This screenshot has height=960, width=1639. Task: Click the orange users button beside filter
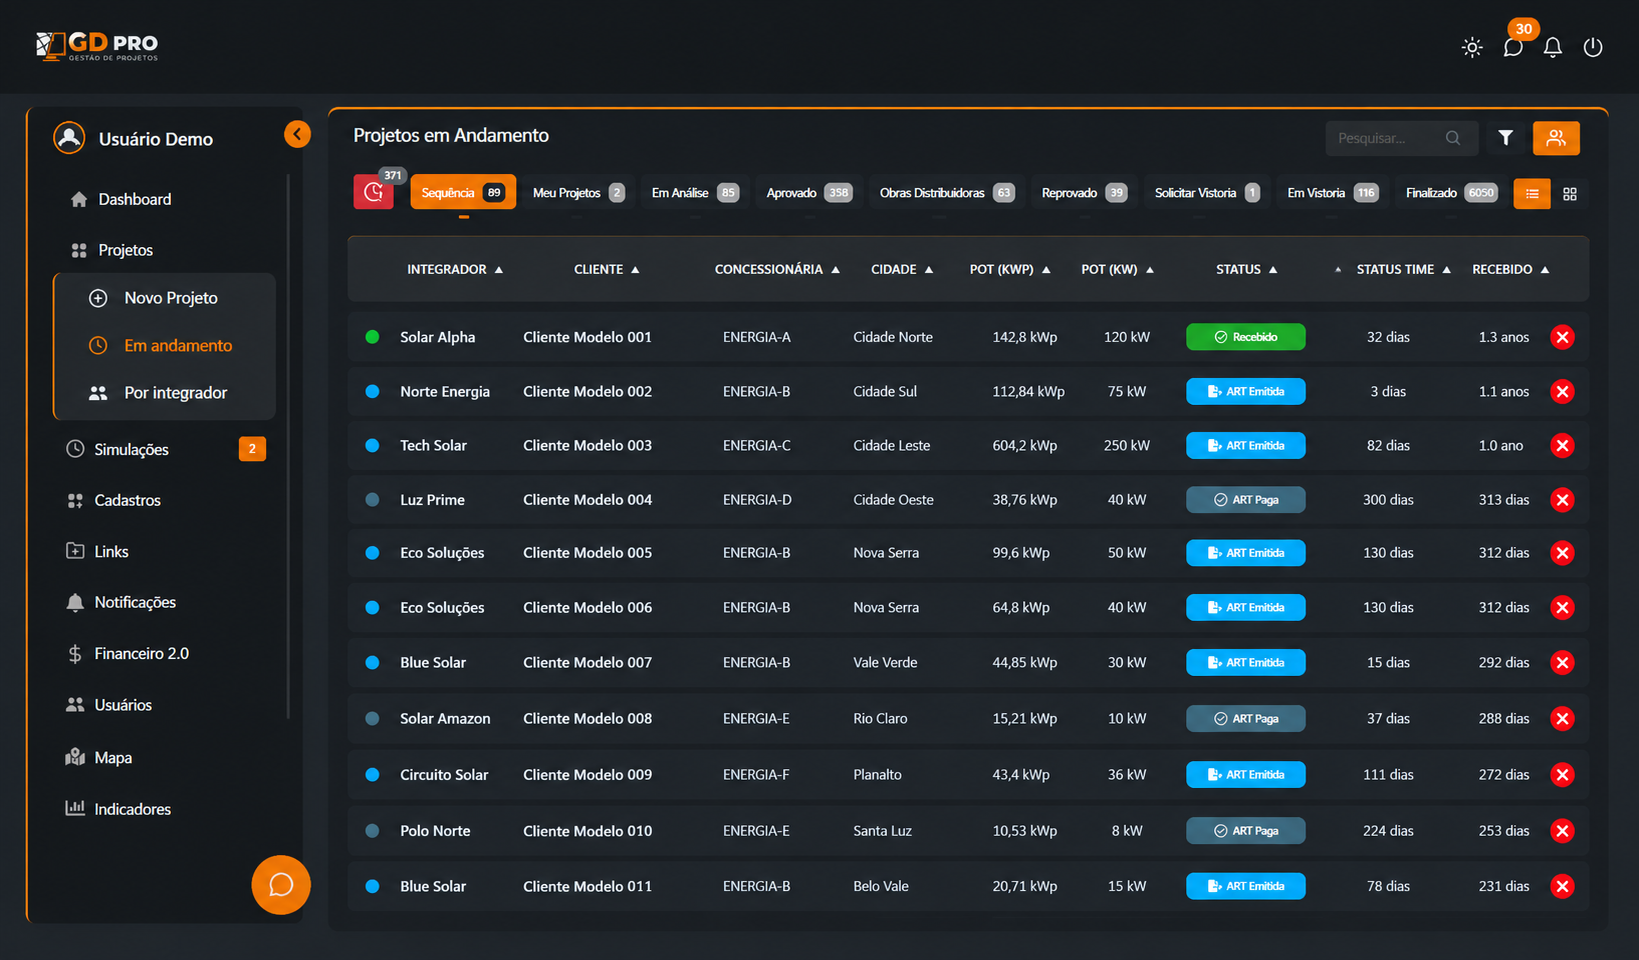pos(1556,138)
